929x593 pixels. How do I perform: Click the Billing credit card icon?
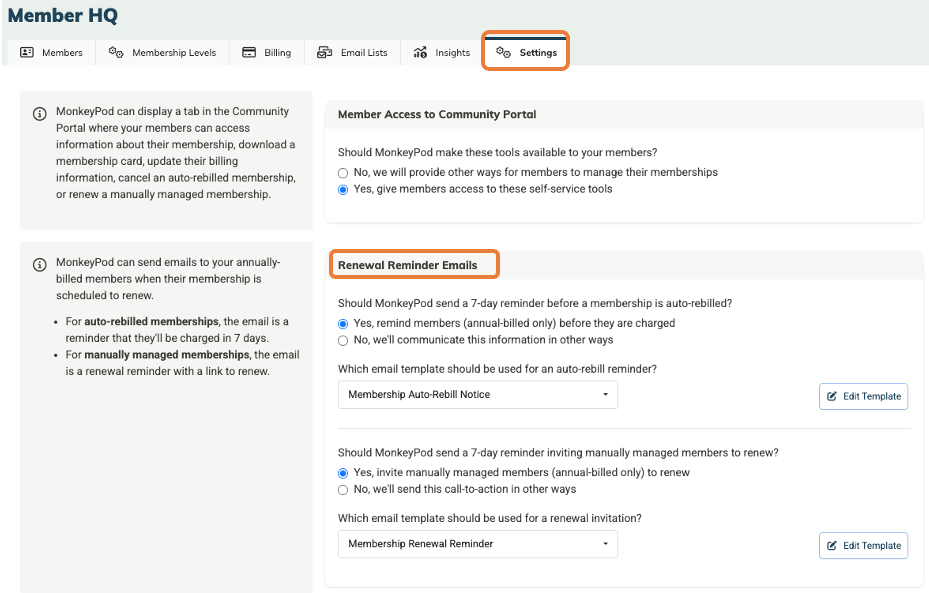pyautogui.click(x=249, y=52)
